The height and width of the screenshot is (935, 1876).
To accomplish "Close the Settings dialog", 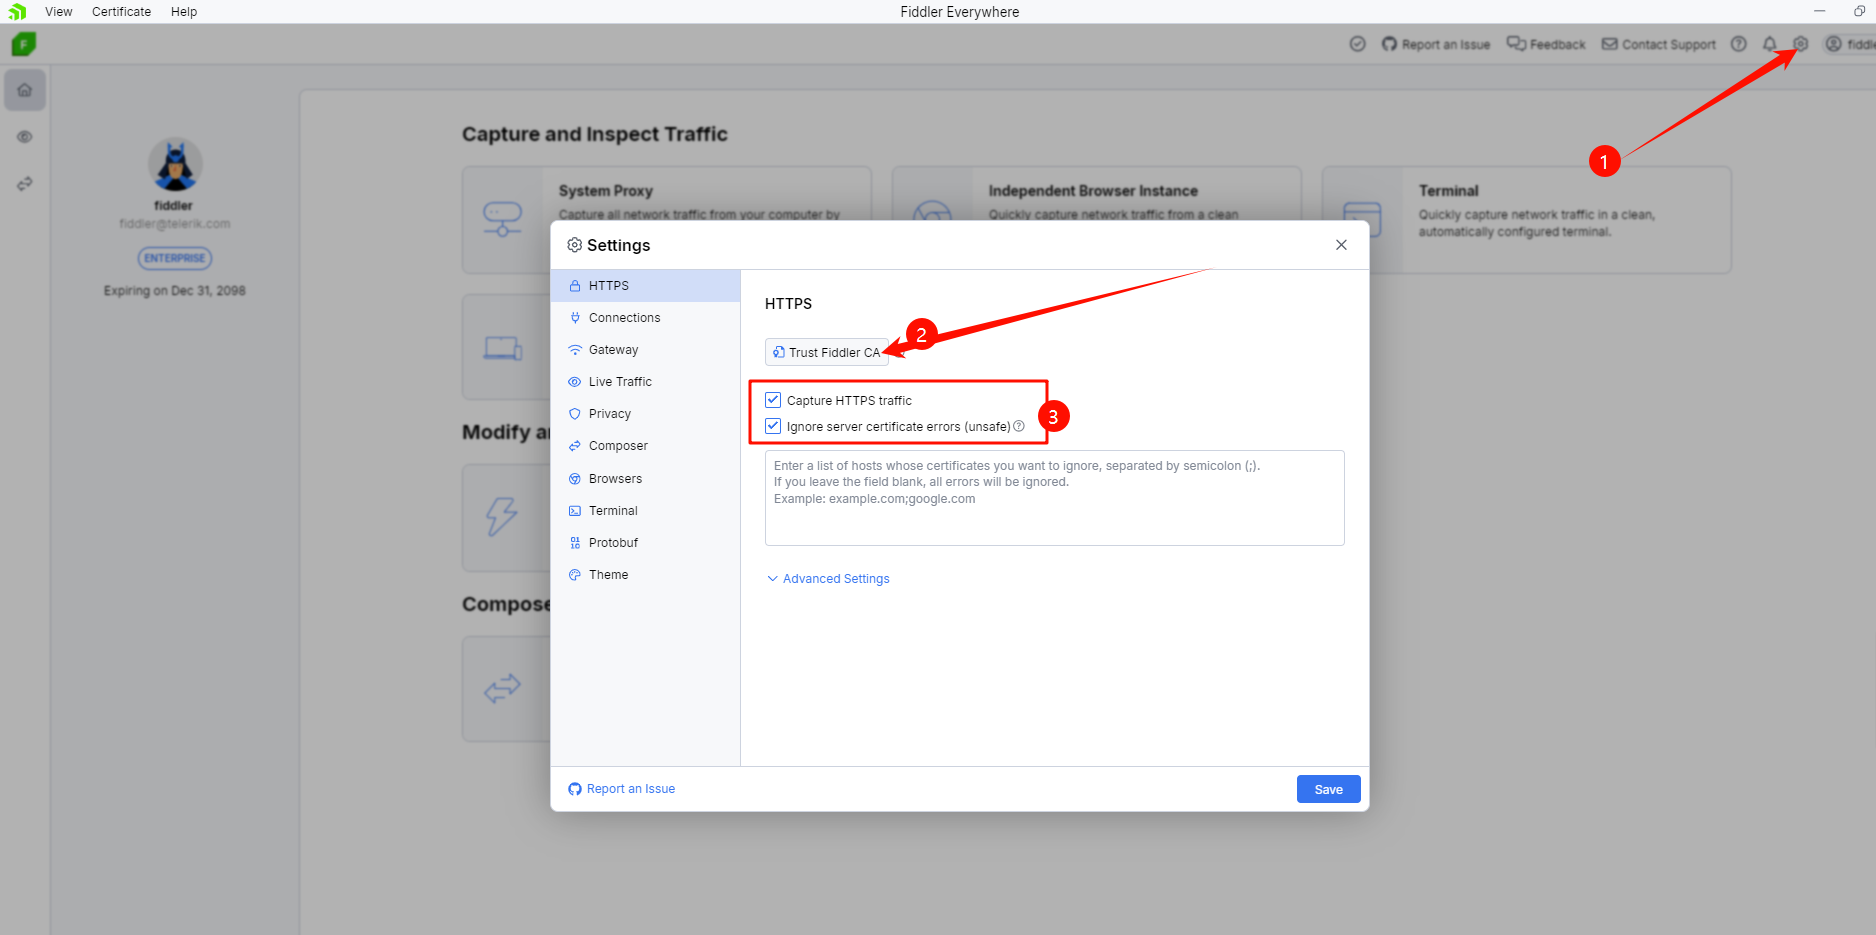I will coord(1341,245).
